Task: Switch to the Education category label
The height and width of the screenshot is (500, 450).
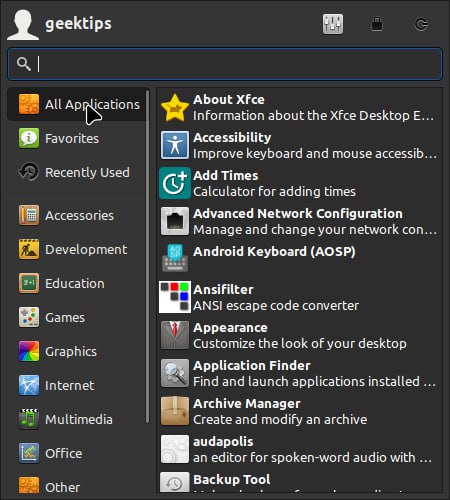Action: [75, 284]
